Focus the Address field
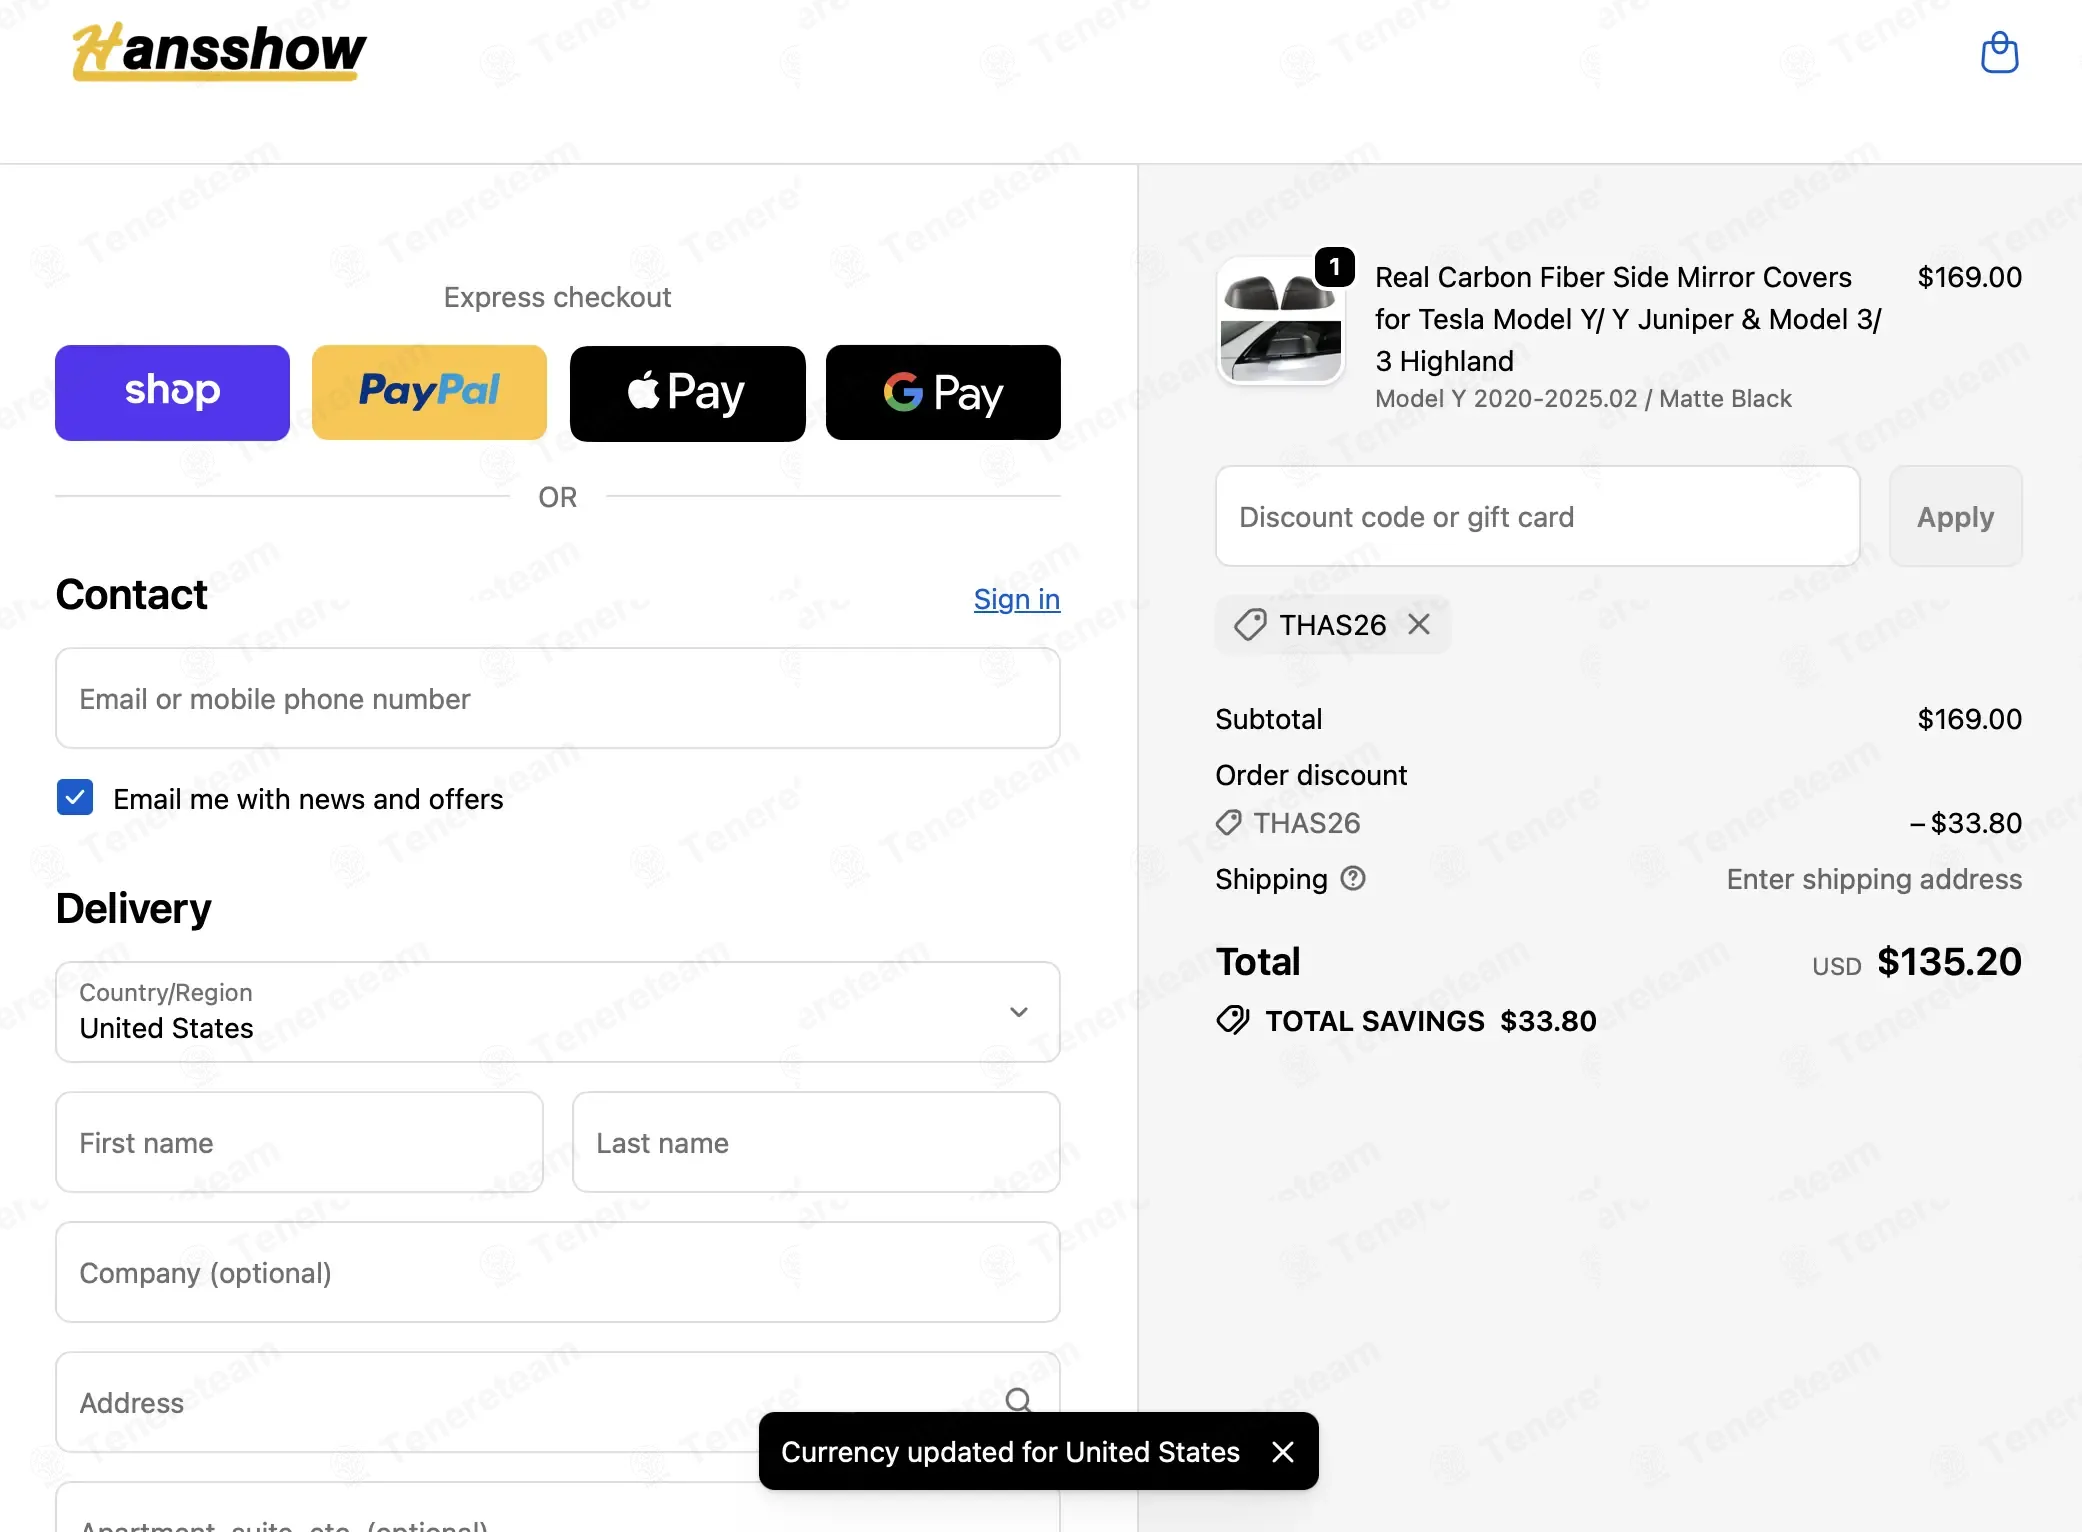 pos(558,1402)
